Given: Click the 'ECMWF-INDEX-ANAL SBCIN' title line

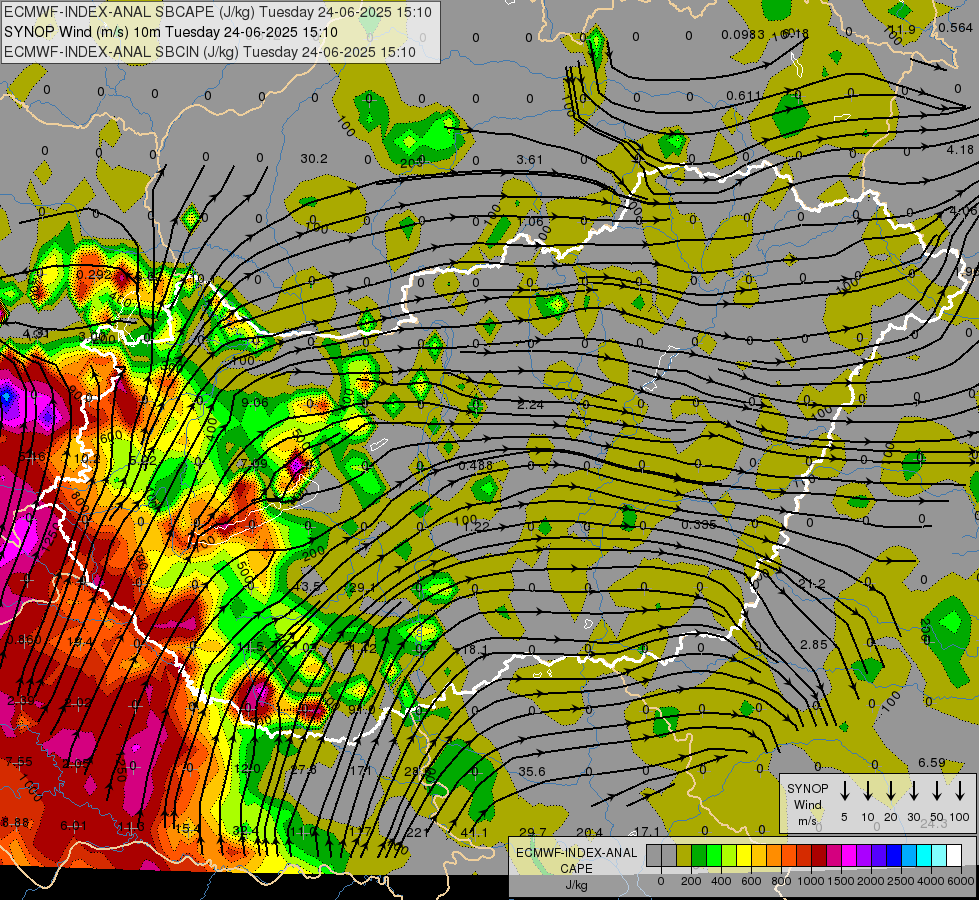Looking at the screenshot, I should click(x=210, y=52).
